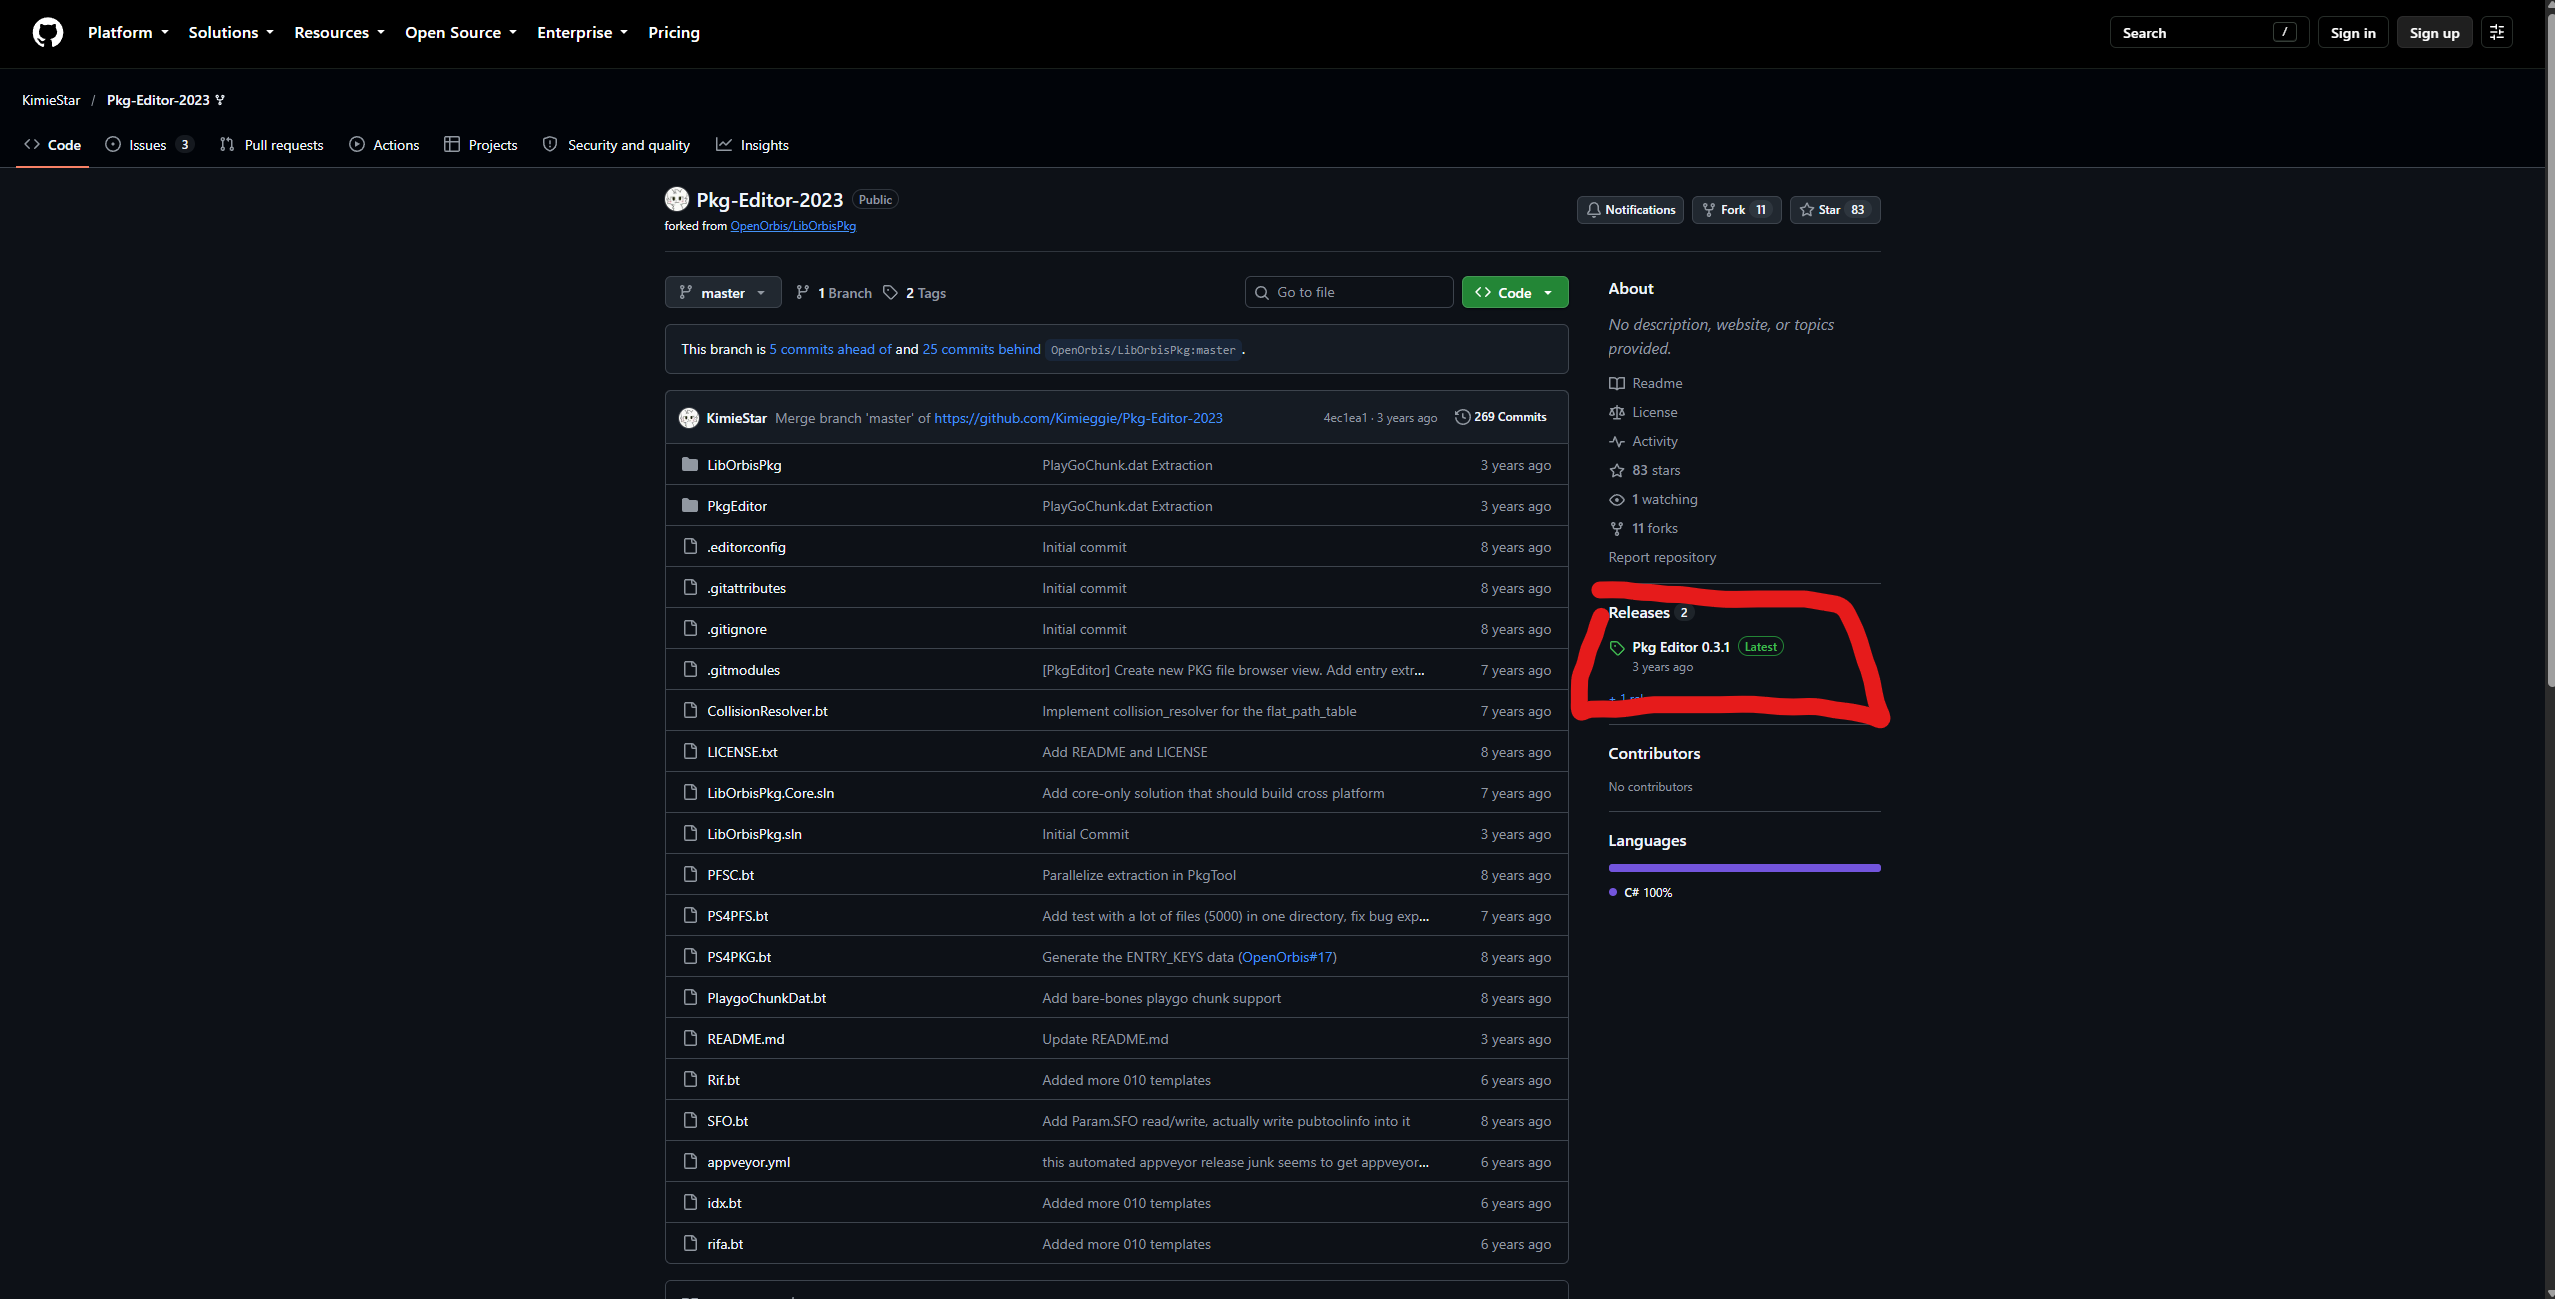The width and height of the screenshot is (2555, 1299).
Task: Open the settings sliders icon beside Sign up
Action: point(2497,33)
